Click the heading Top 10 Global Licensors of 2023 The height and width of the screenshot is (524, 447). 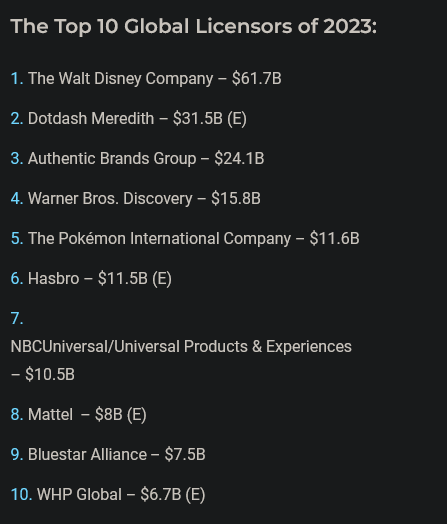193,26
